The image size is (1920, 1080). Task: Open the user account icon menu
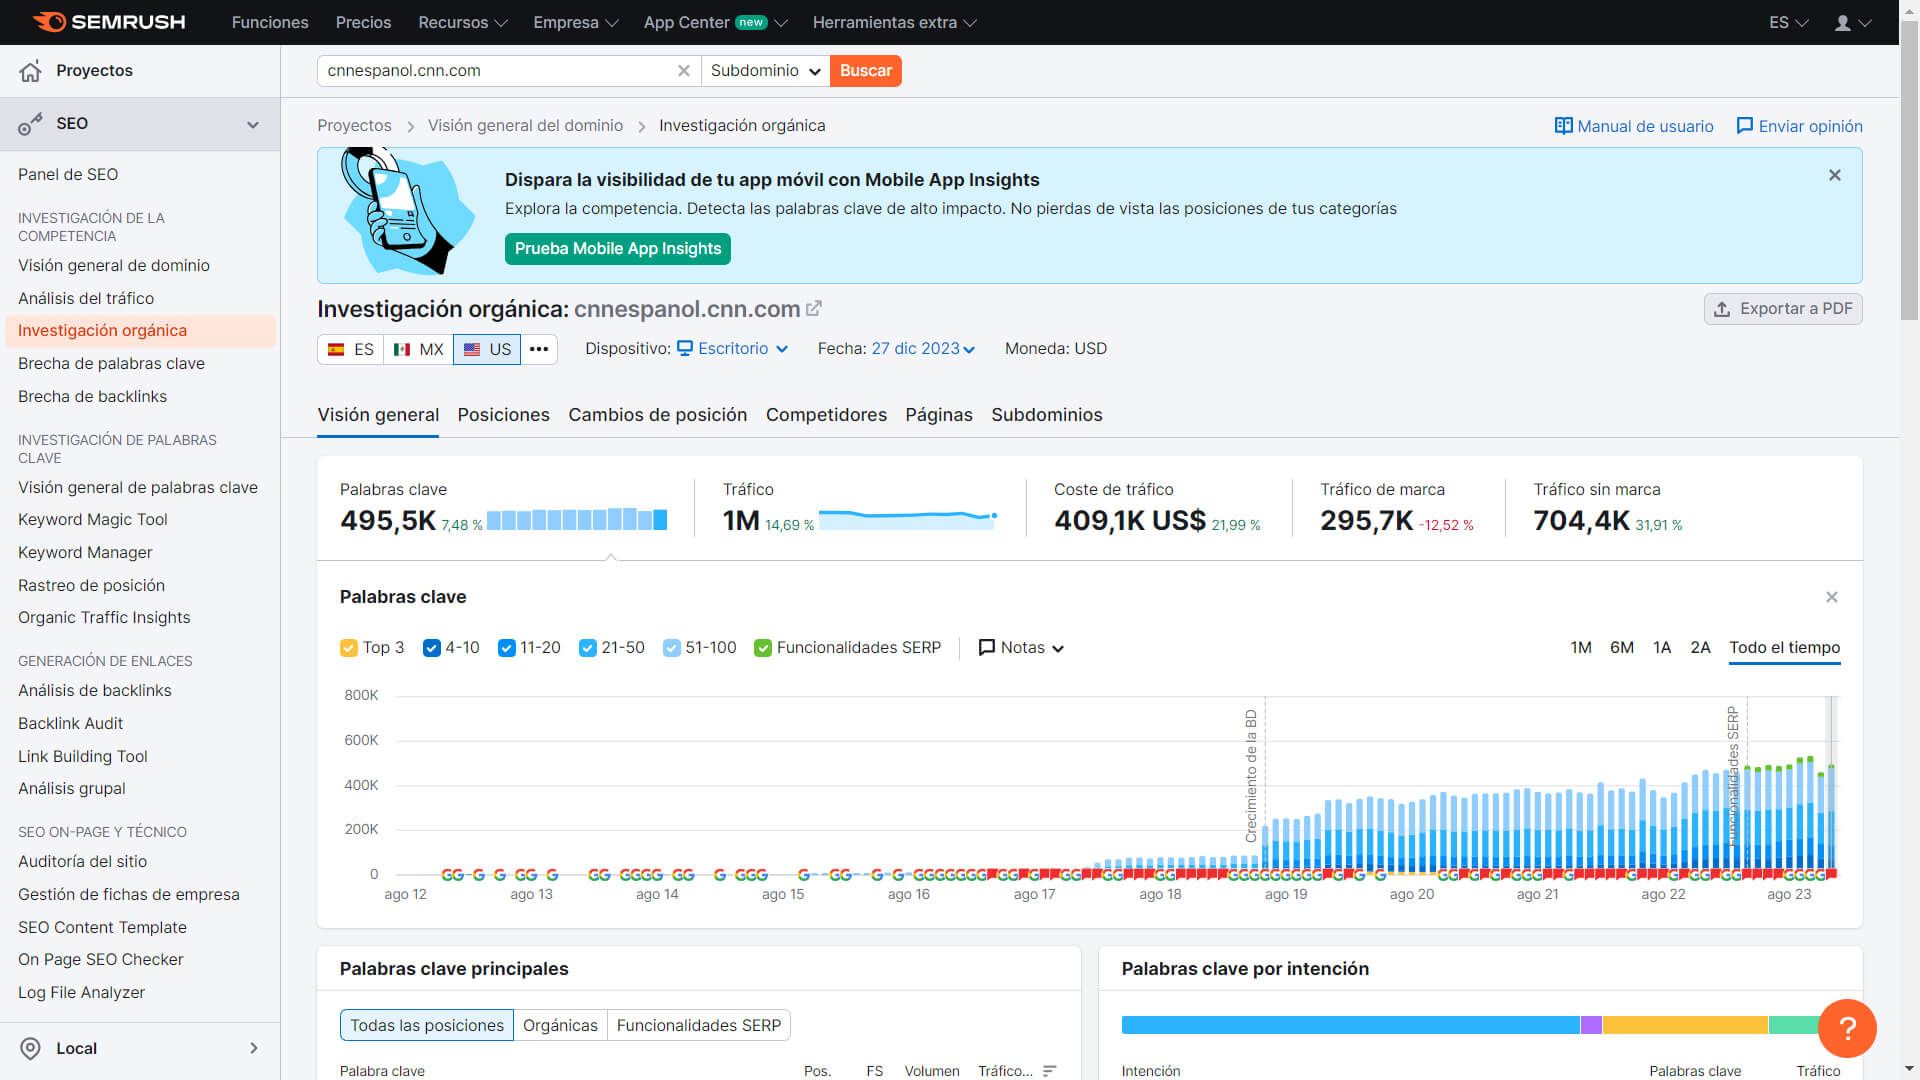(1852, 22)
